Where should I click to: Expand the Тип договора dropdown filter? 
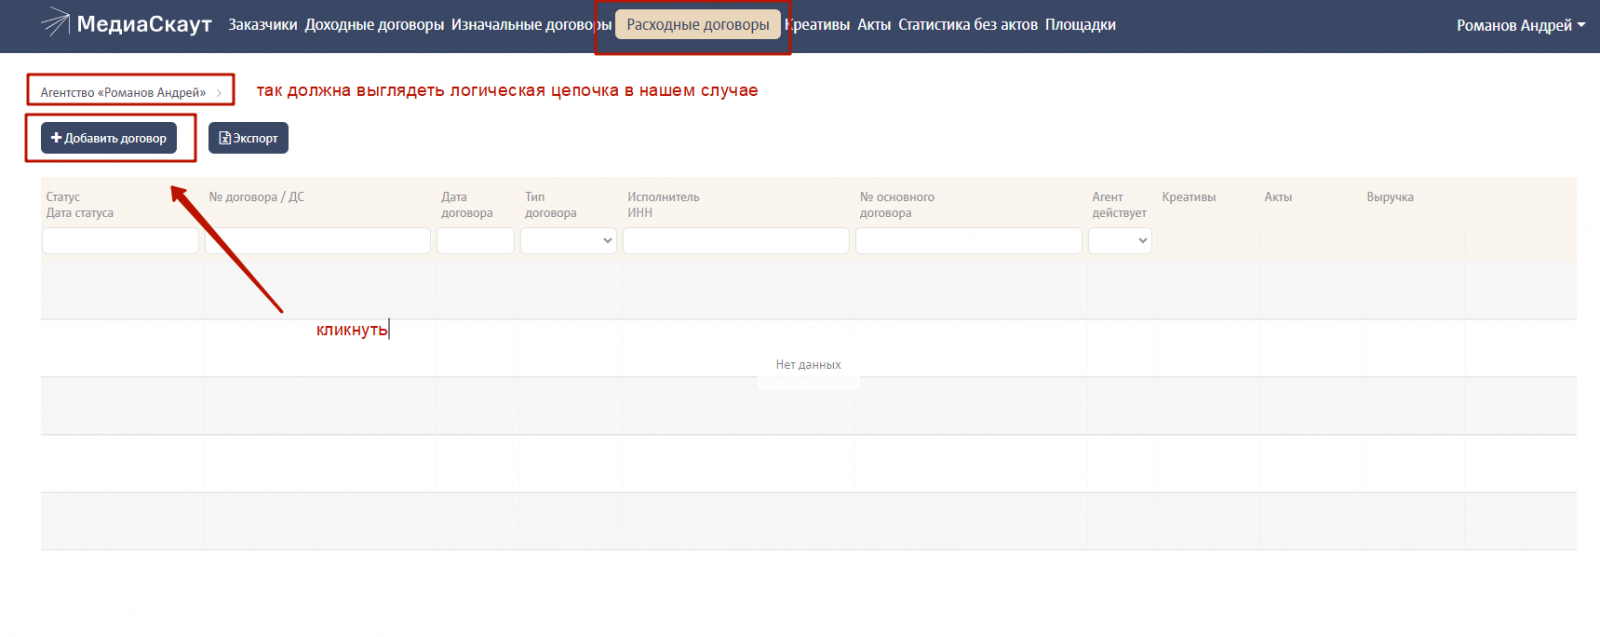[x=568, y=241]
